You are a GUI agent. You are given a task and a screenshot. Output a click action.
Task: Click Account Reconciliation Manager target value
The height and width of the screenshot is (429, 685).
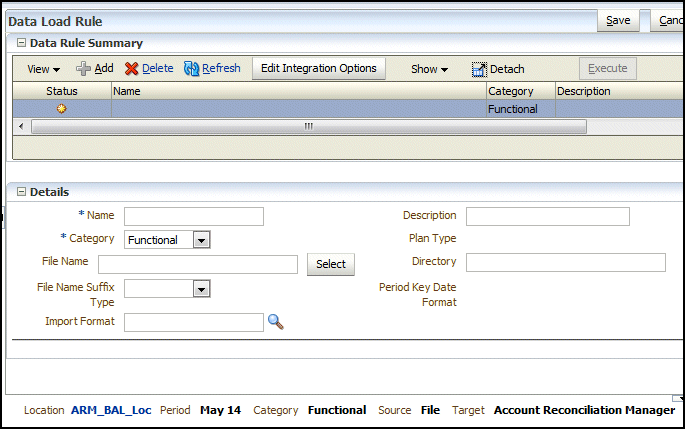(x=585, y=410)
